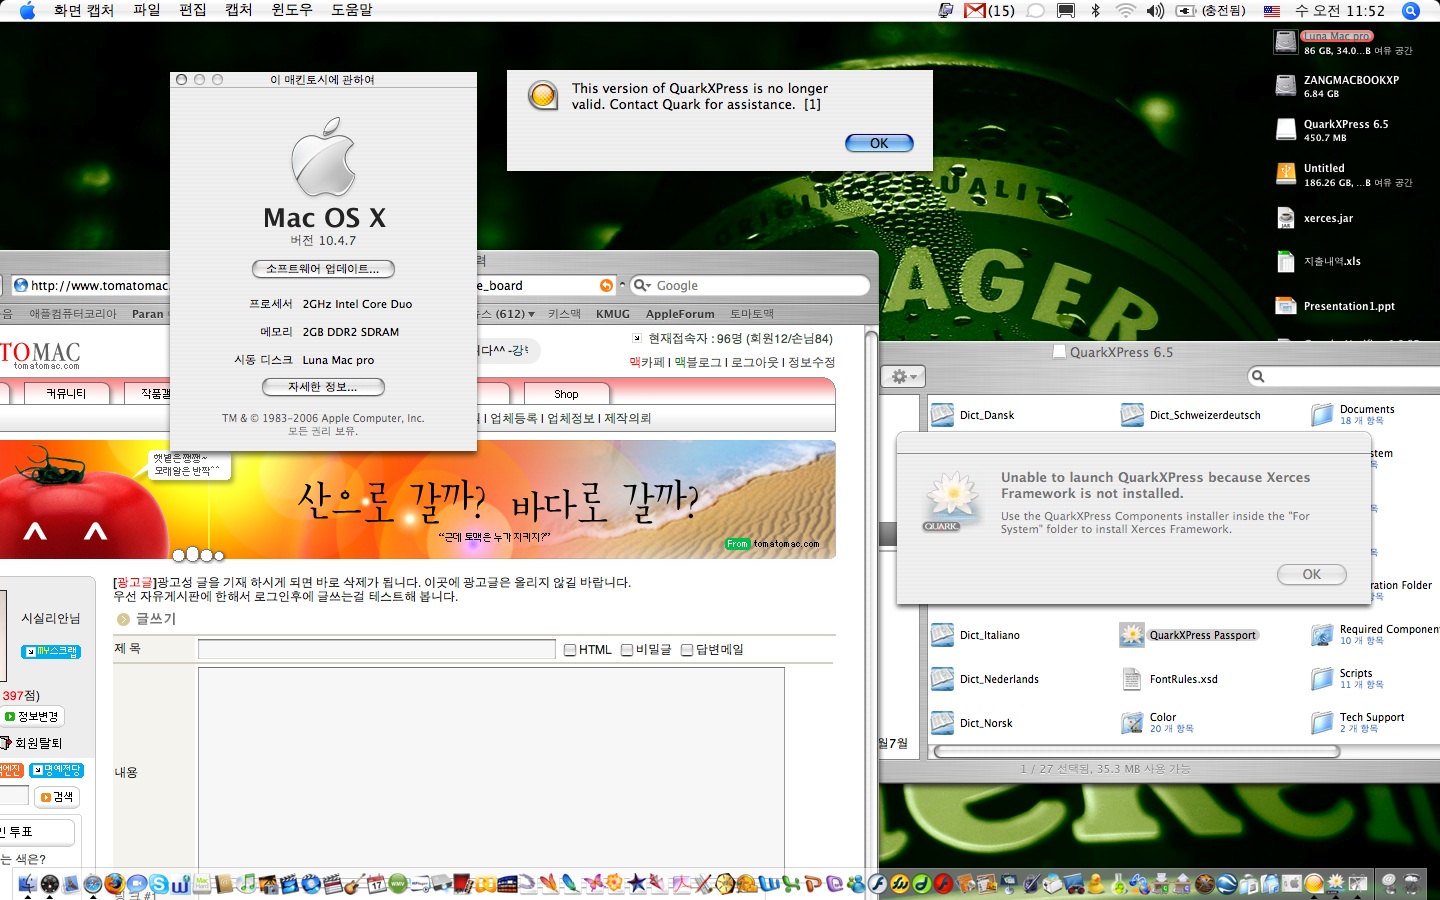The height and width of the screenshot is (900, 1440).
Task: Click OK on QuarkXPress no longer valid alert
Action: 879,143
